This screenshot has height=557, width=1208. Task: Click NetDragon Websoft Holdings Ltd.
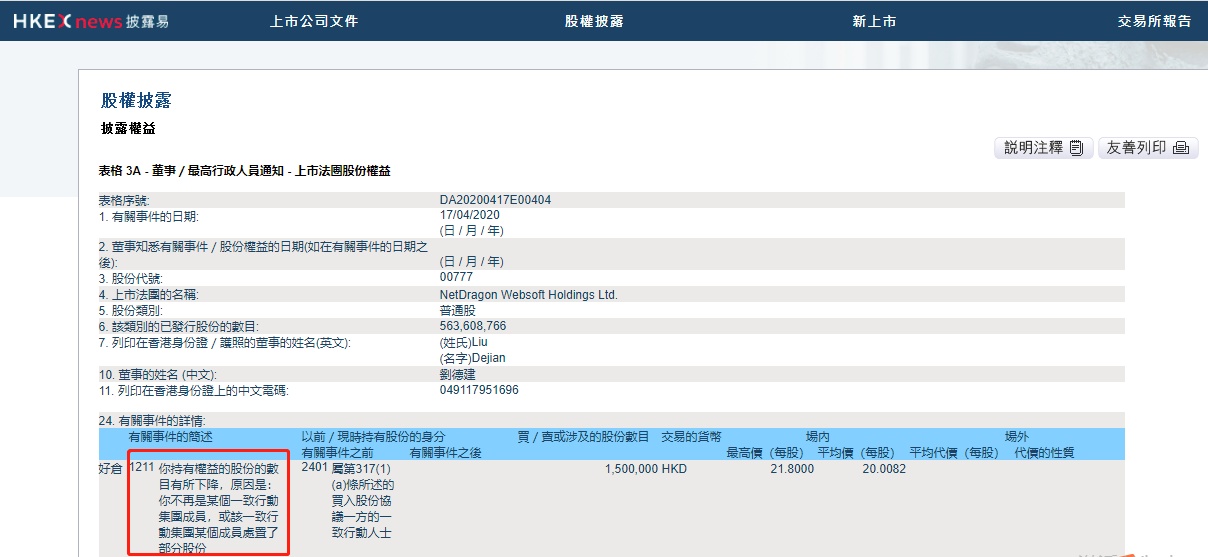[x=529, y=295]
